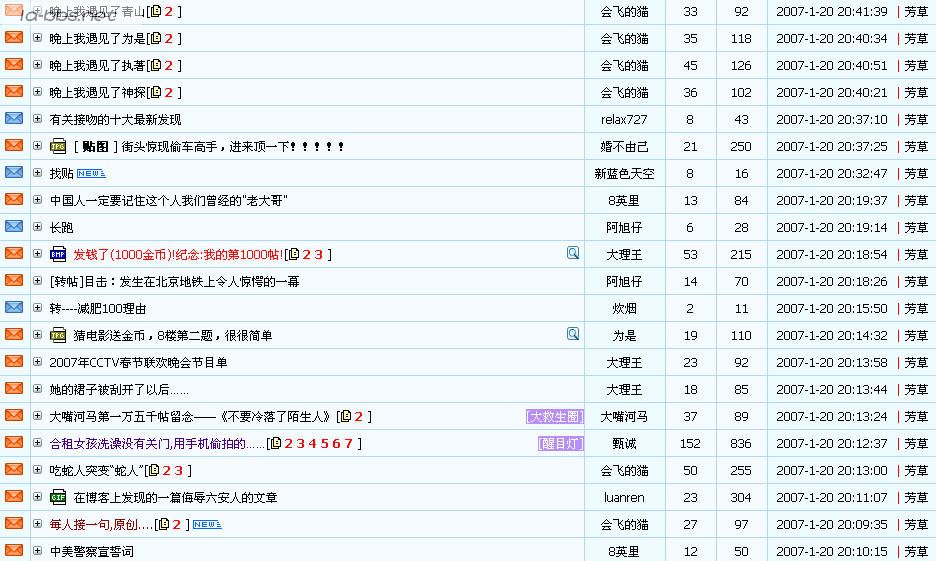936x561 pixels.
Task: Expand the 晚上我遇见了神探 thread preview
Action: click(x=38, y=92)
